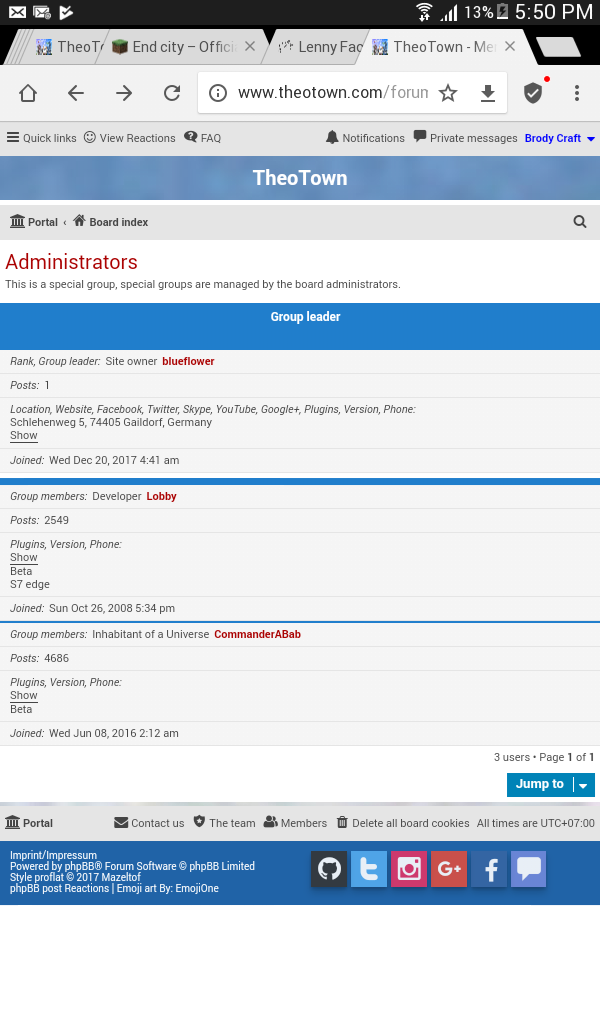Open the forum search magnifier icon
Screen dimensions: 600x1024
tap(580, 222)
